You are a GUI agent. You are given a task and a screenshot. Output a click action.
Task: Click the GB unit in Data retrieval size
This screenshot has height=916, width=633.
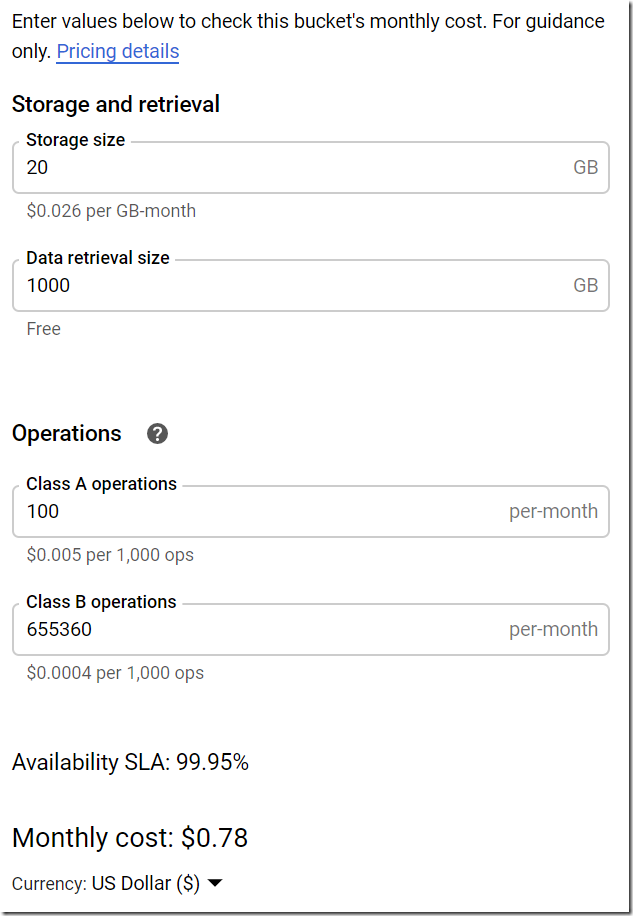(585, 285)
